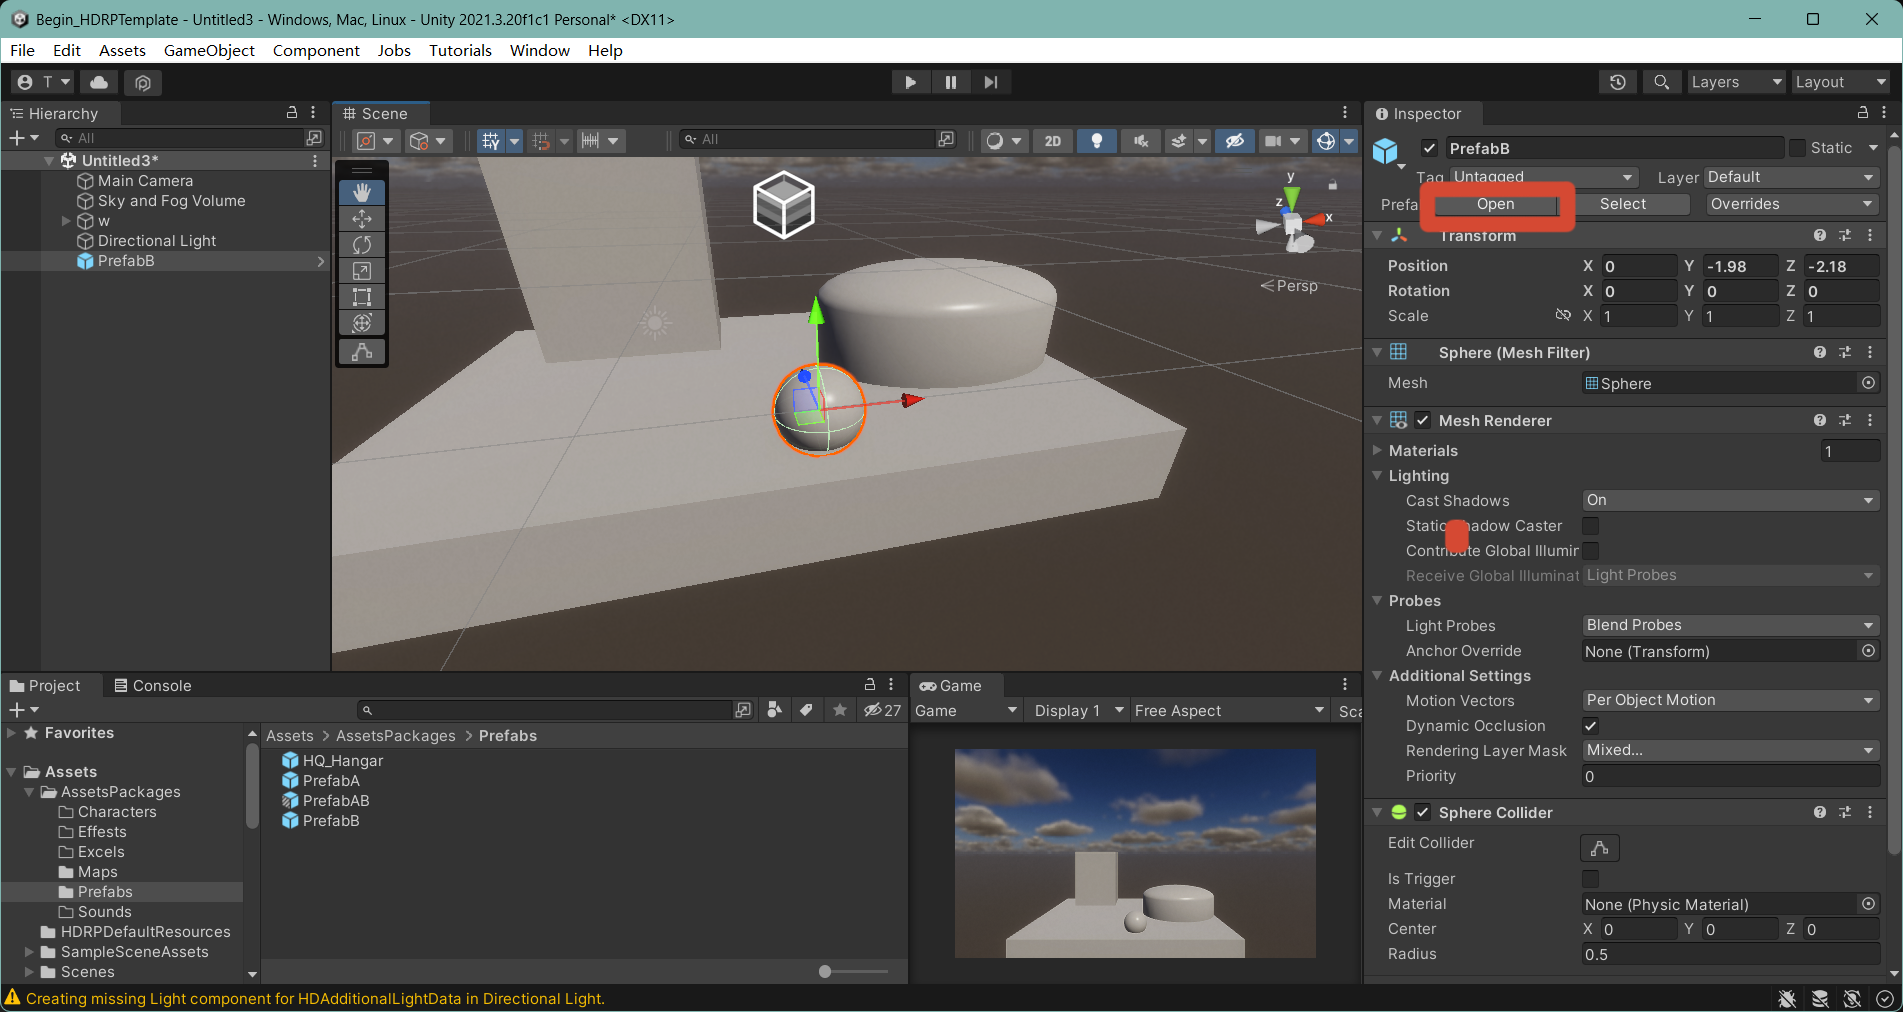1903x1012 pixels.
Task: Click the Scene Gizmos icon
Action: (1326, 141)
